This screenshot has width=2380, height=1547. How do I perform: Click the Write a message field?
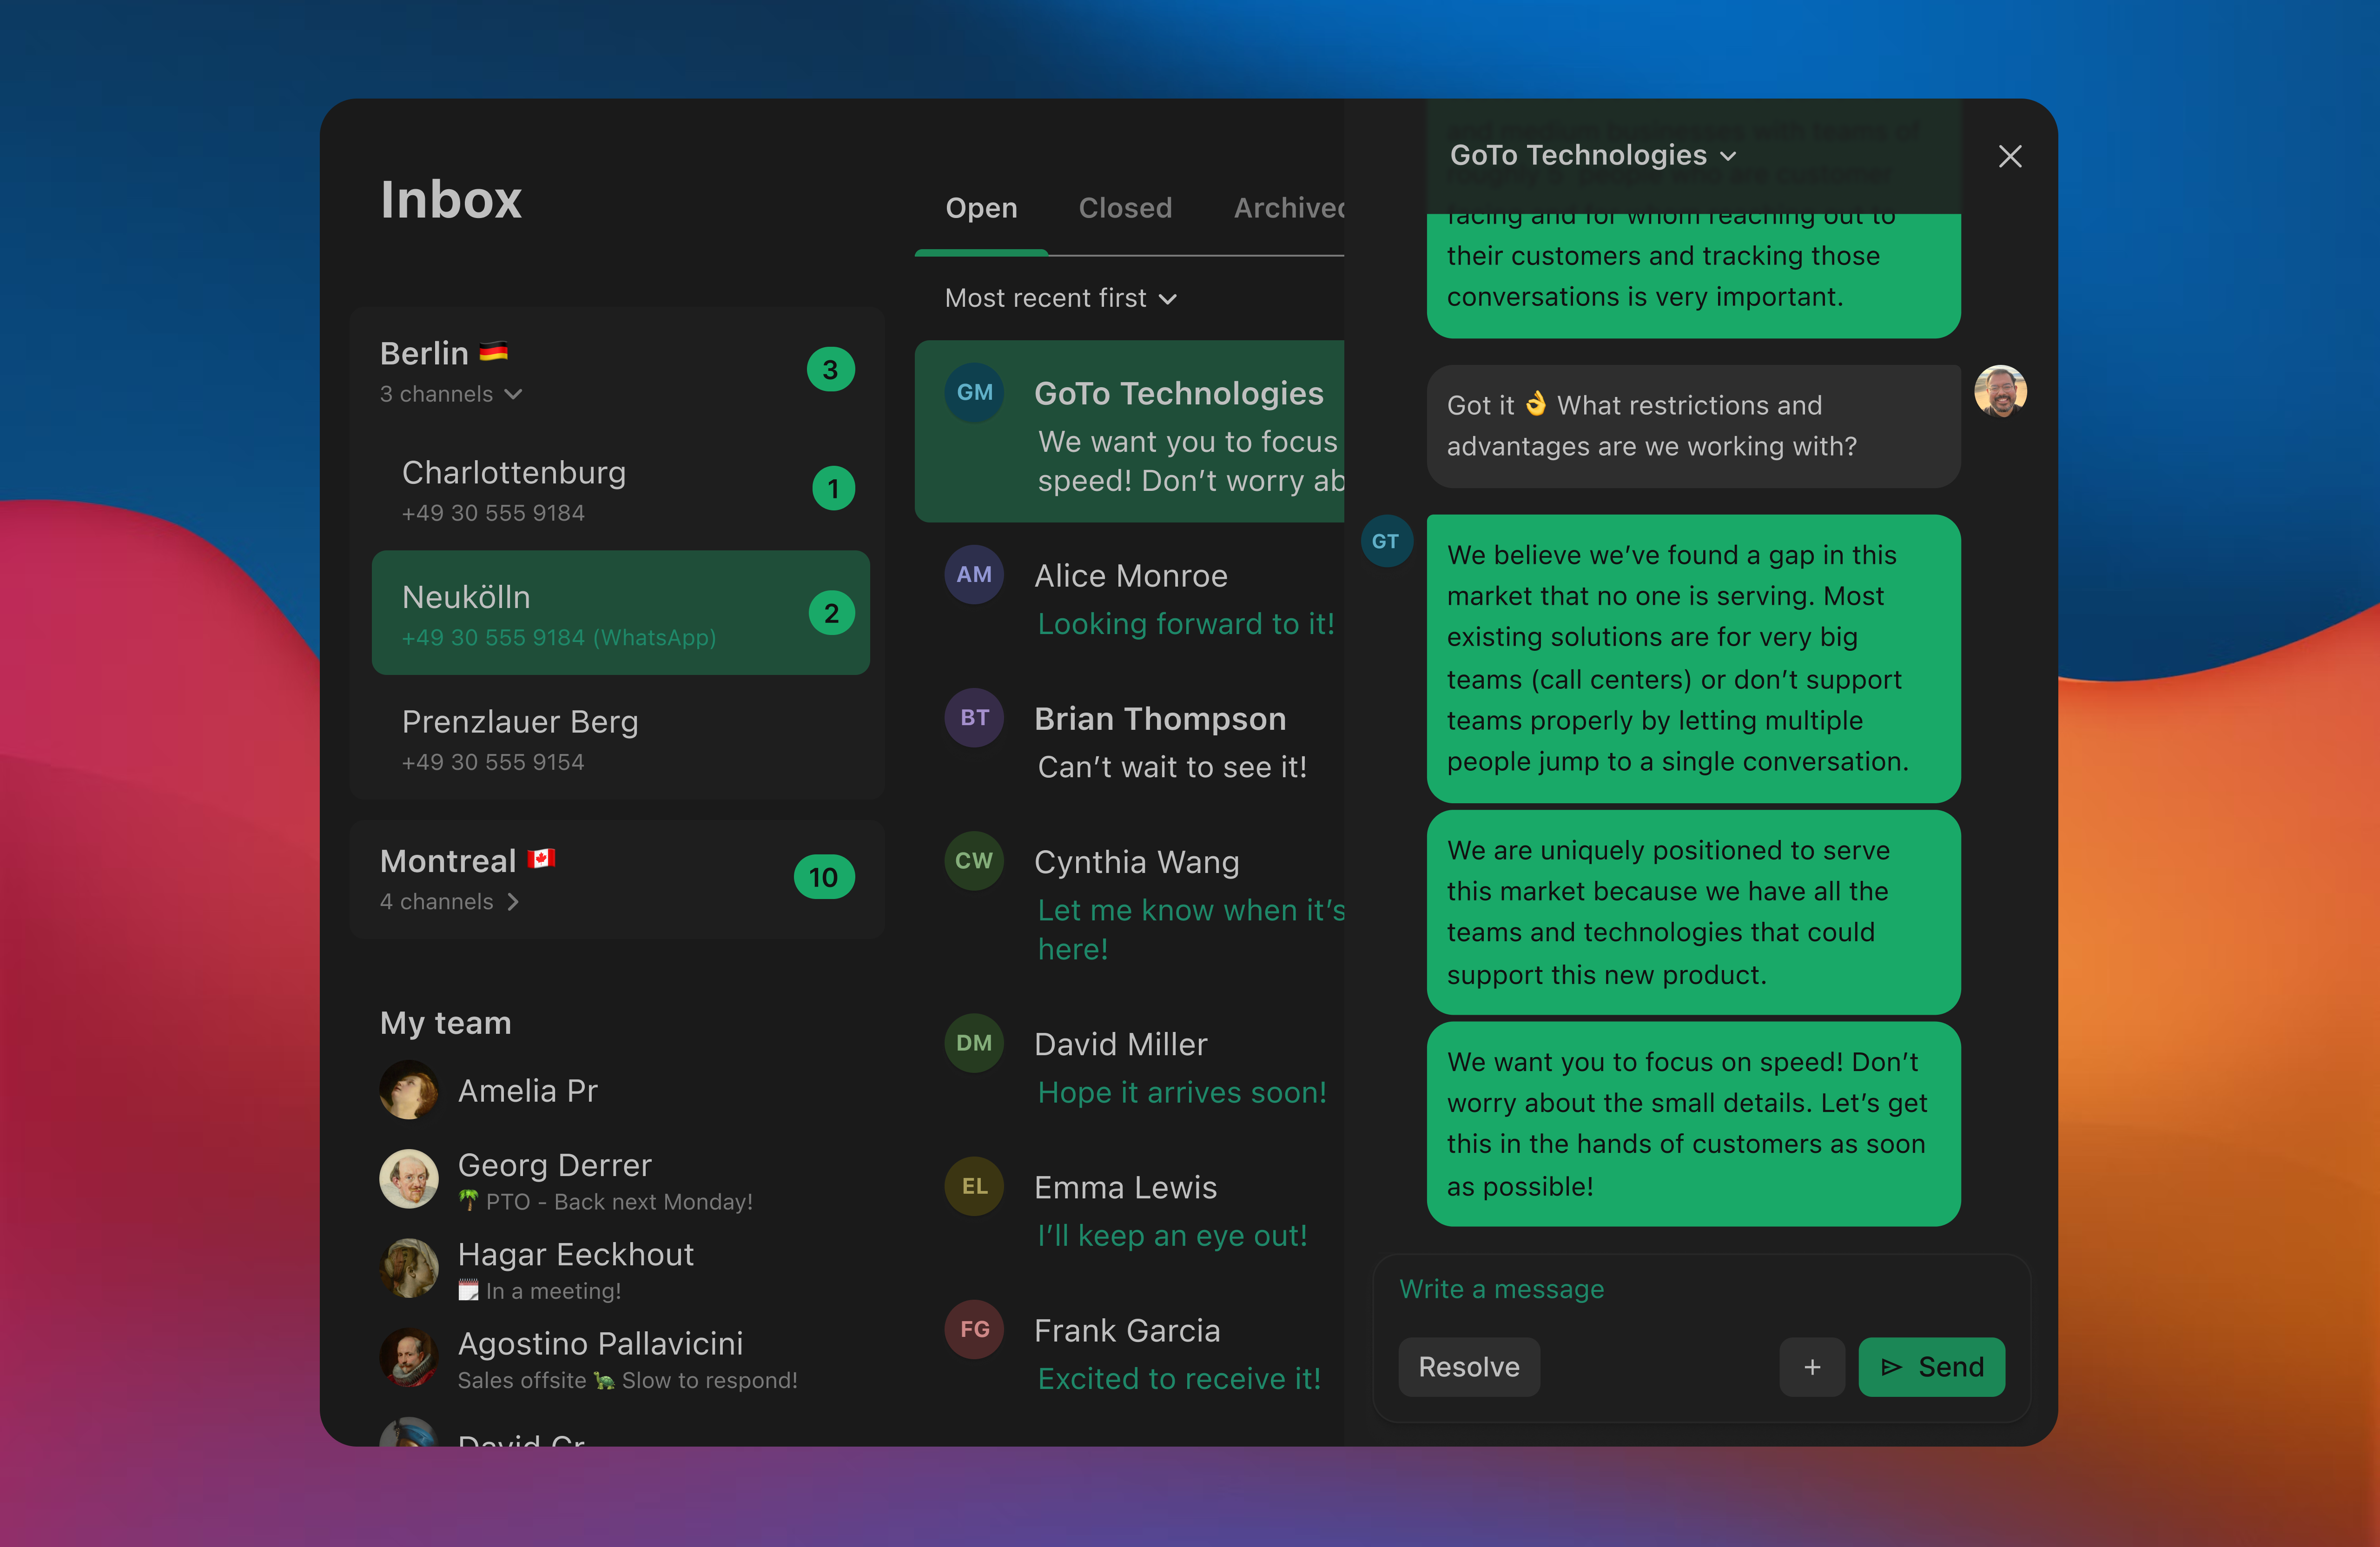pos(1600,1289)
